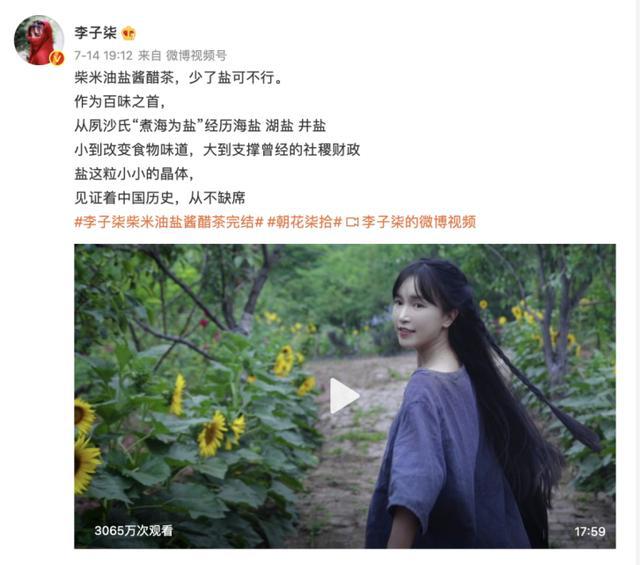Image resolution: width=640 pixels, height=565 pixels.
Task: Open the username 李子柒 profile link
Action: click(x=96, y=33)
